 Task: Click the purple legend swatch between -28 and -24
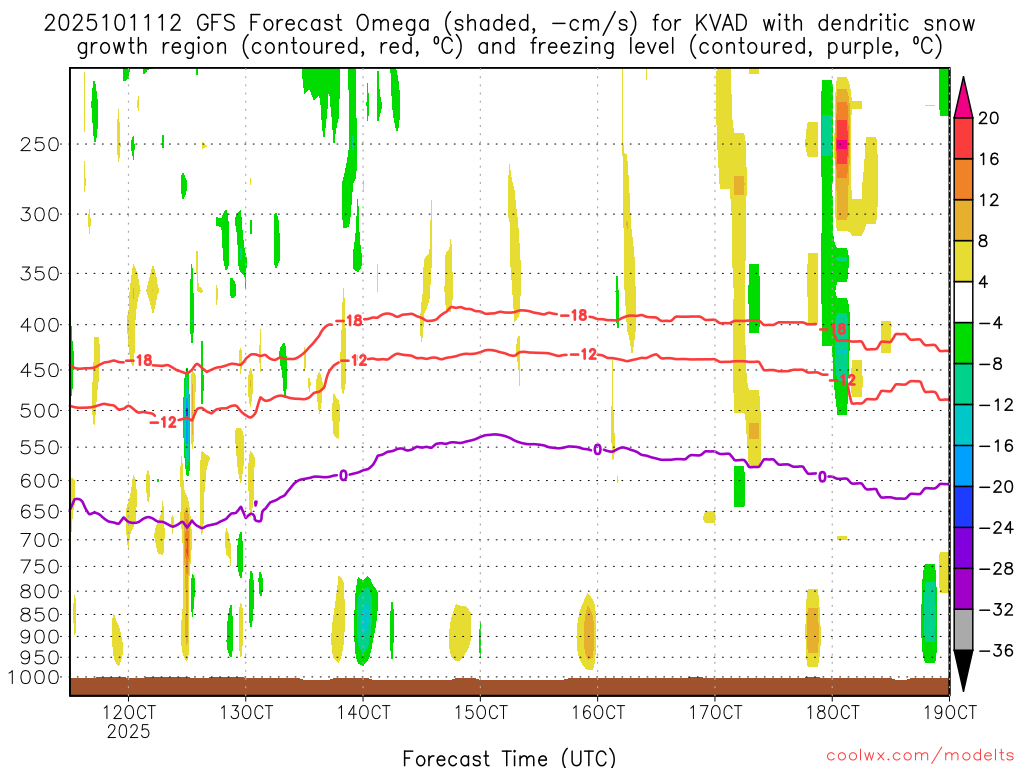tap(963, 548)
